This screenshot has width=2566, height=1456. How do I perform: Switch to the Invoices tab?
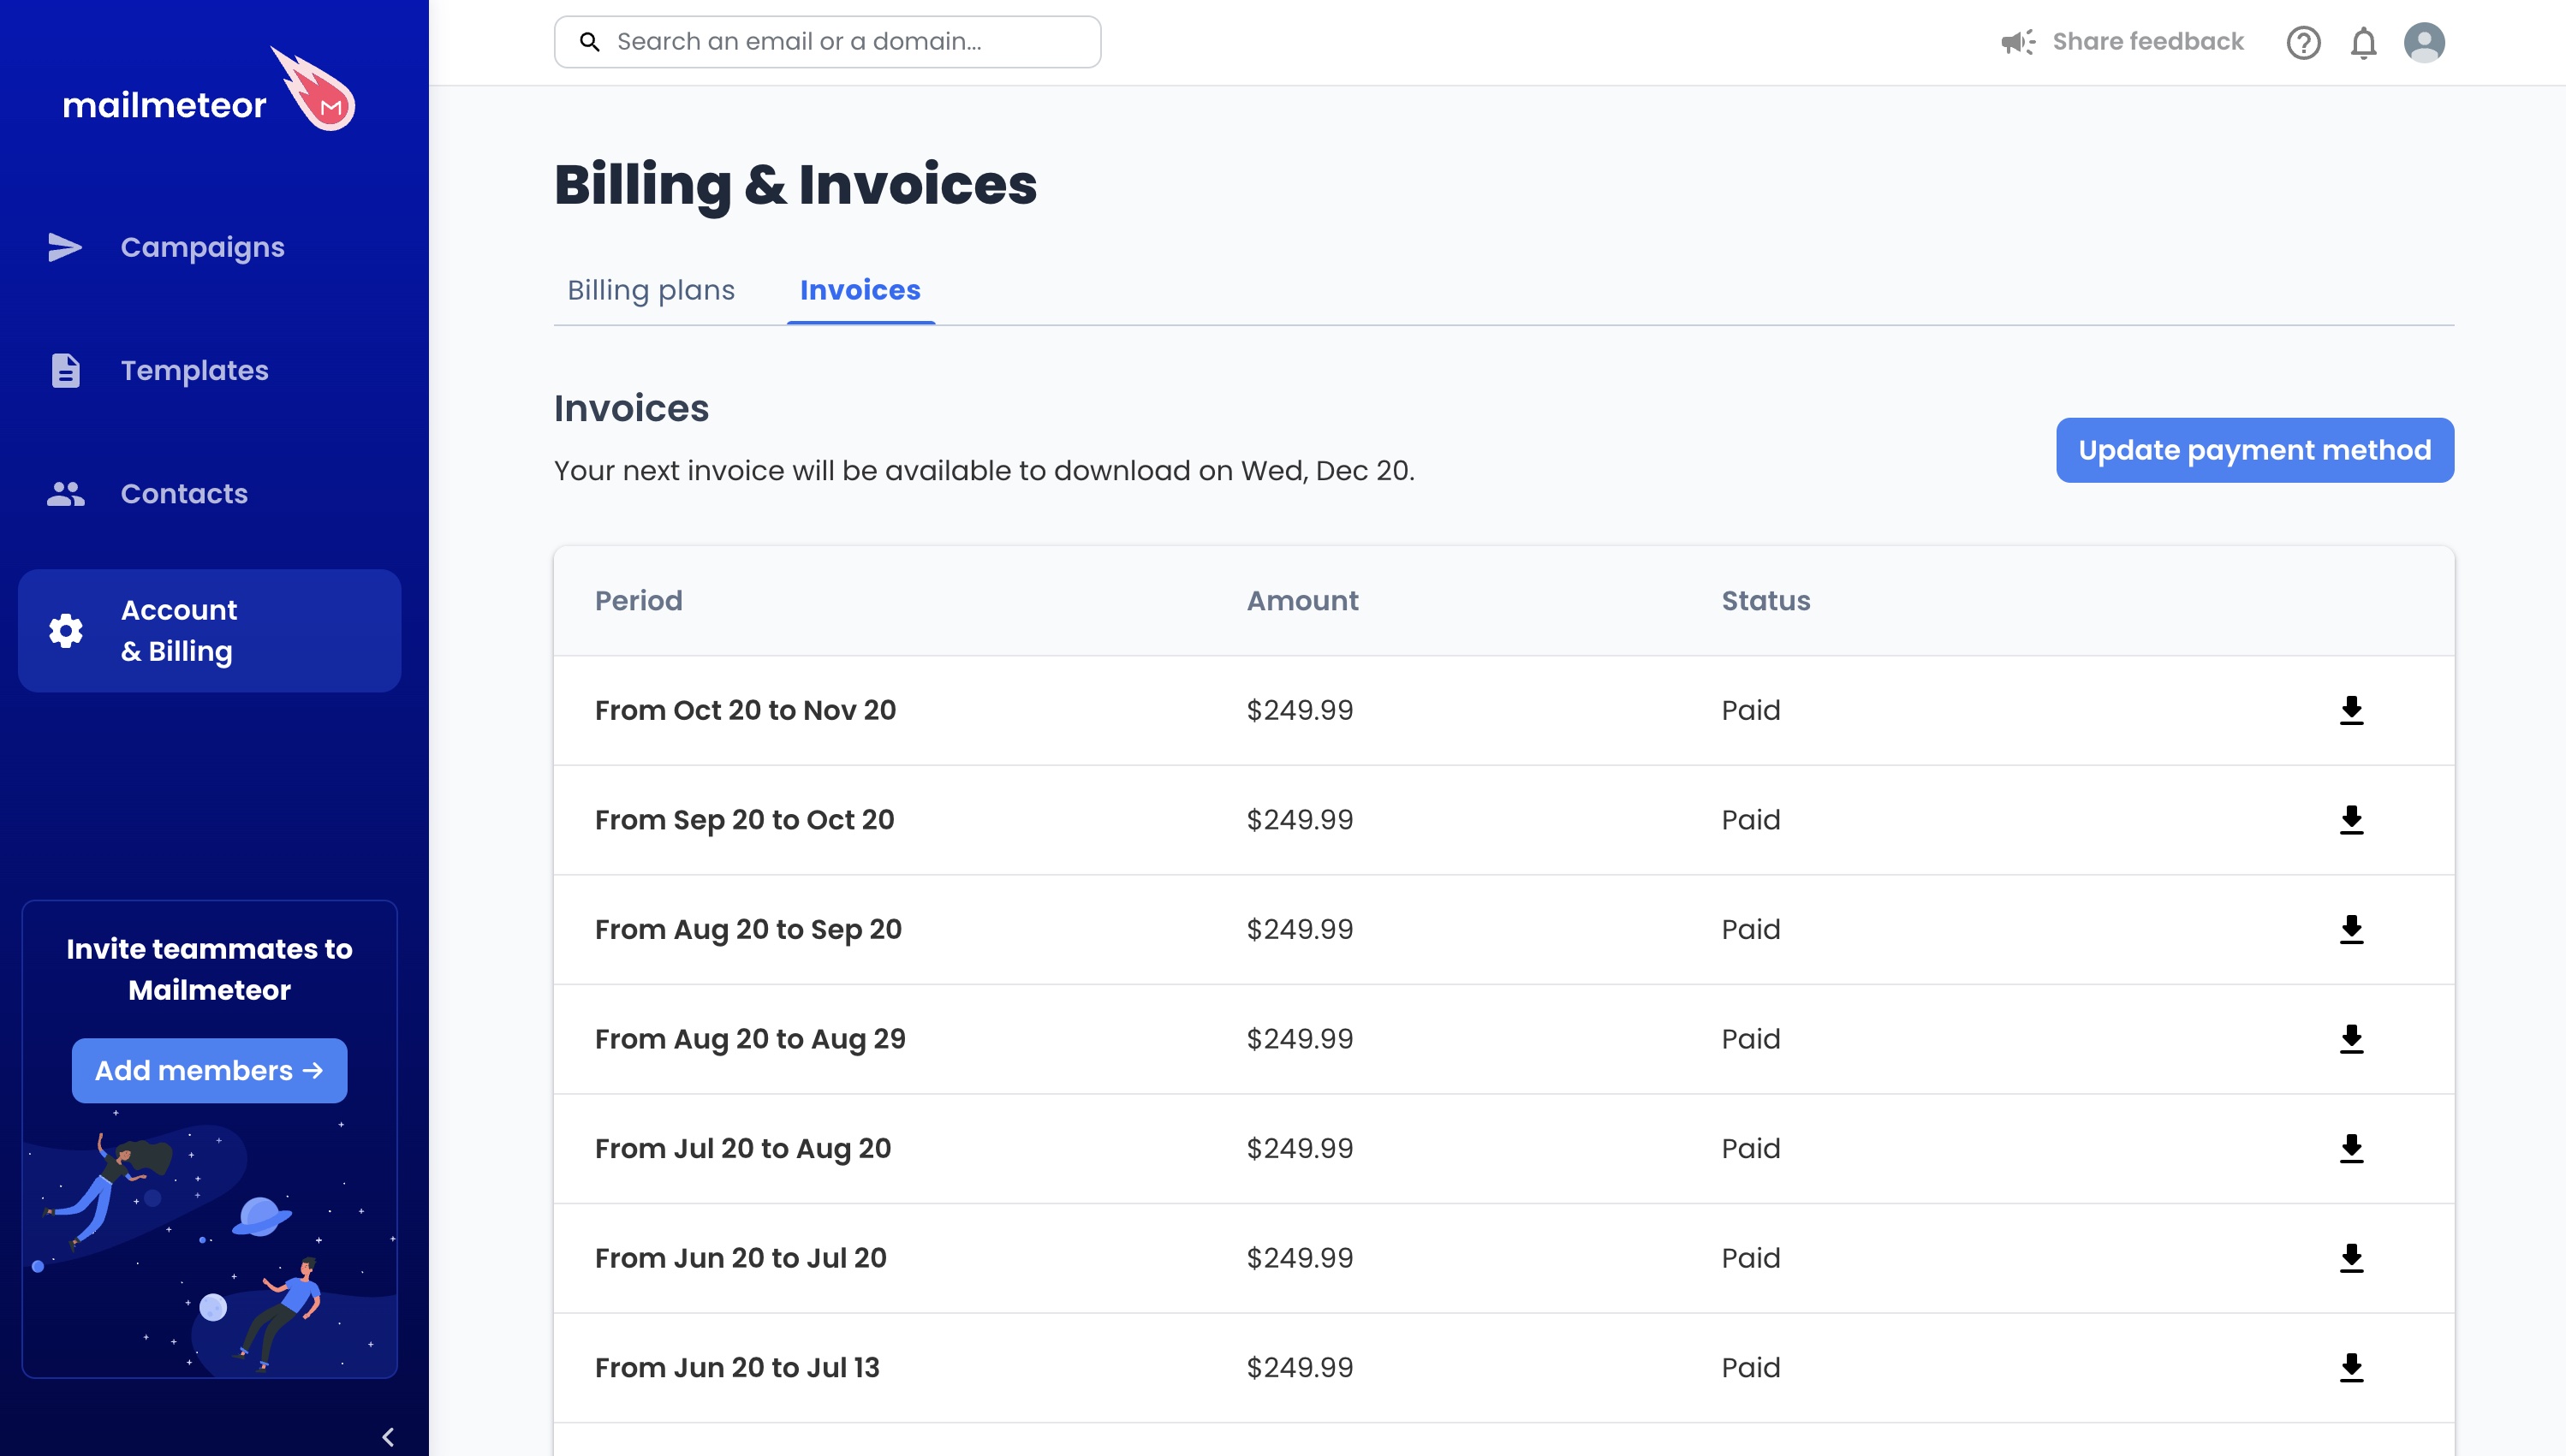point(860,290)
